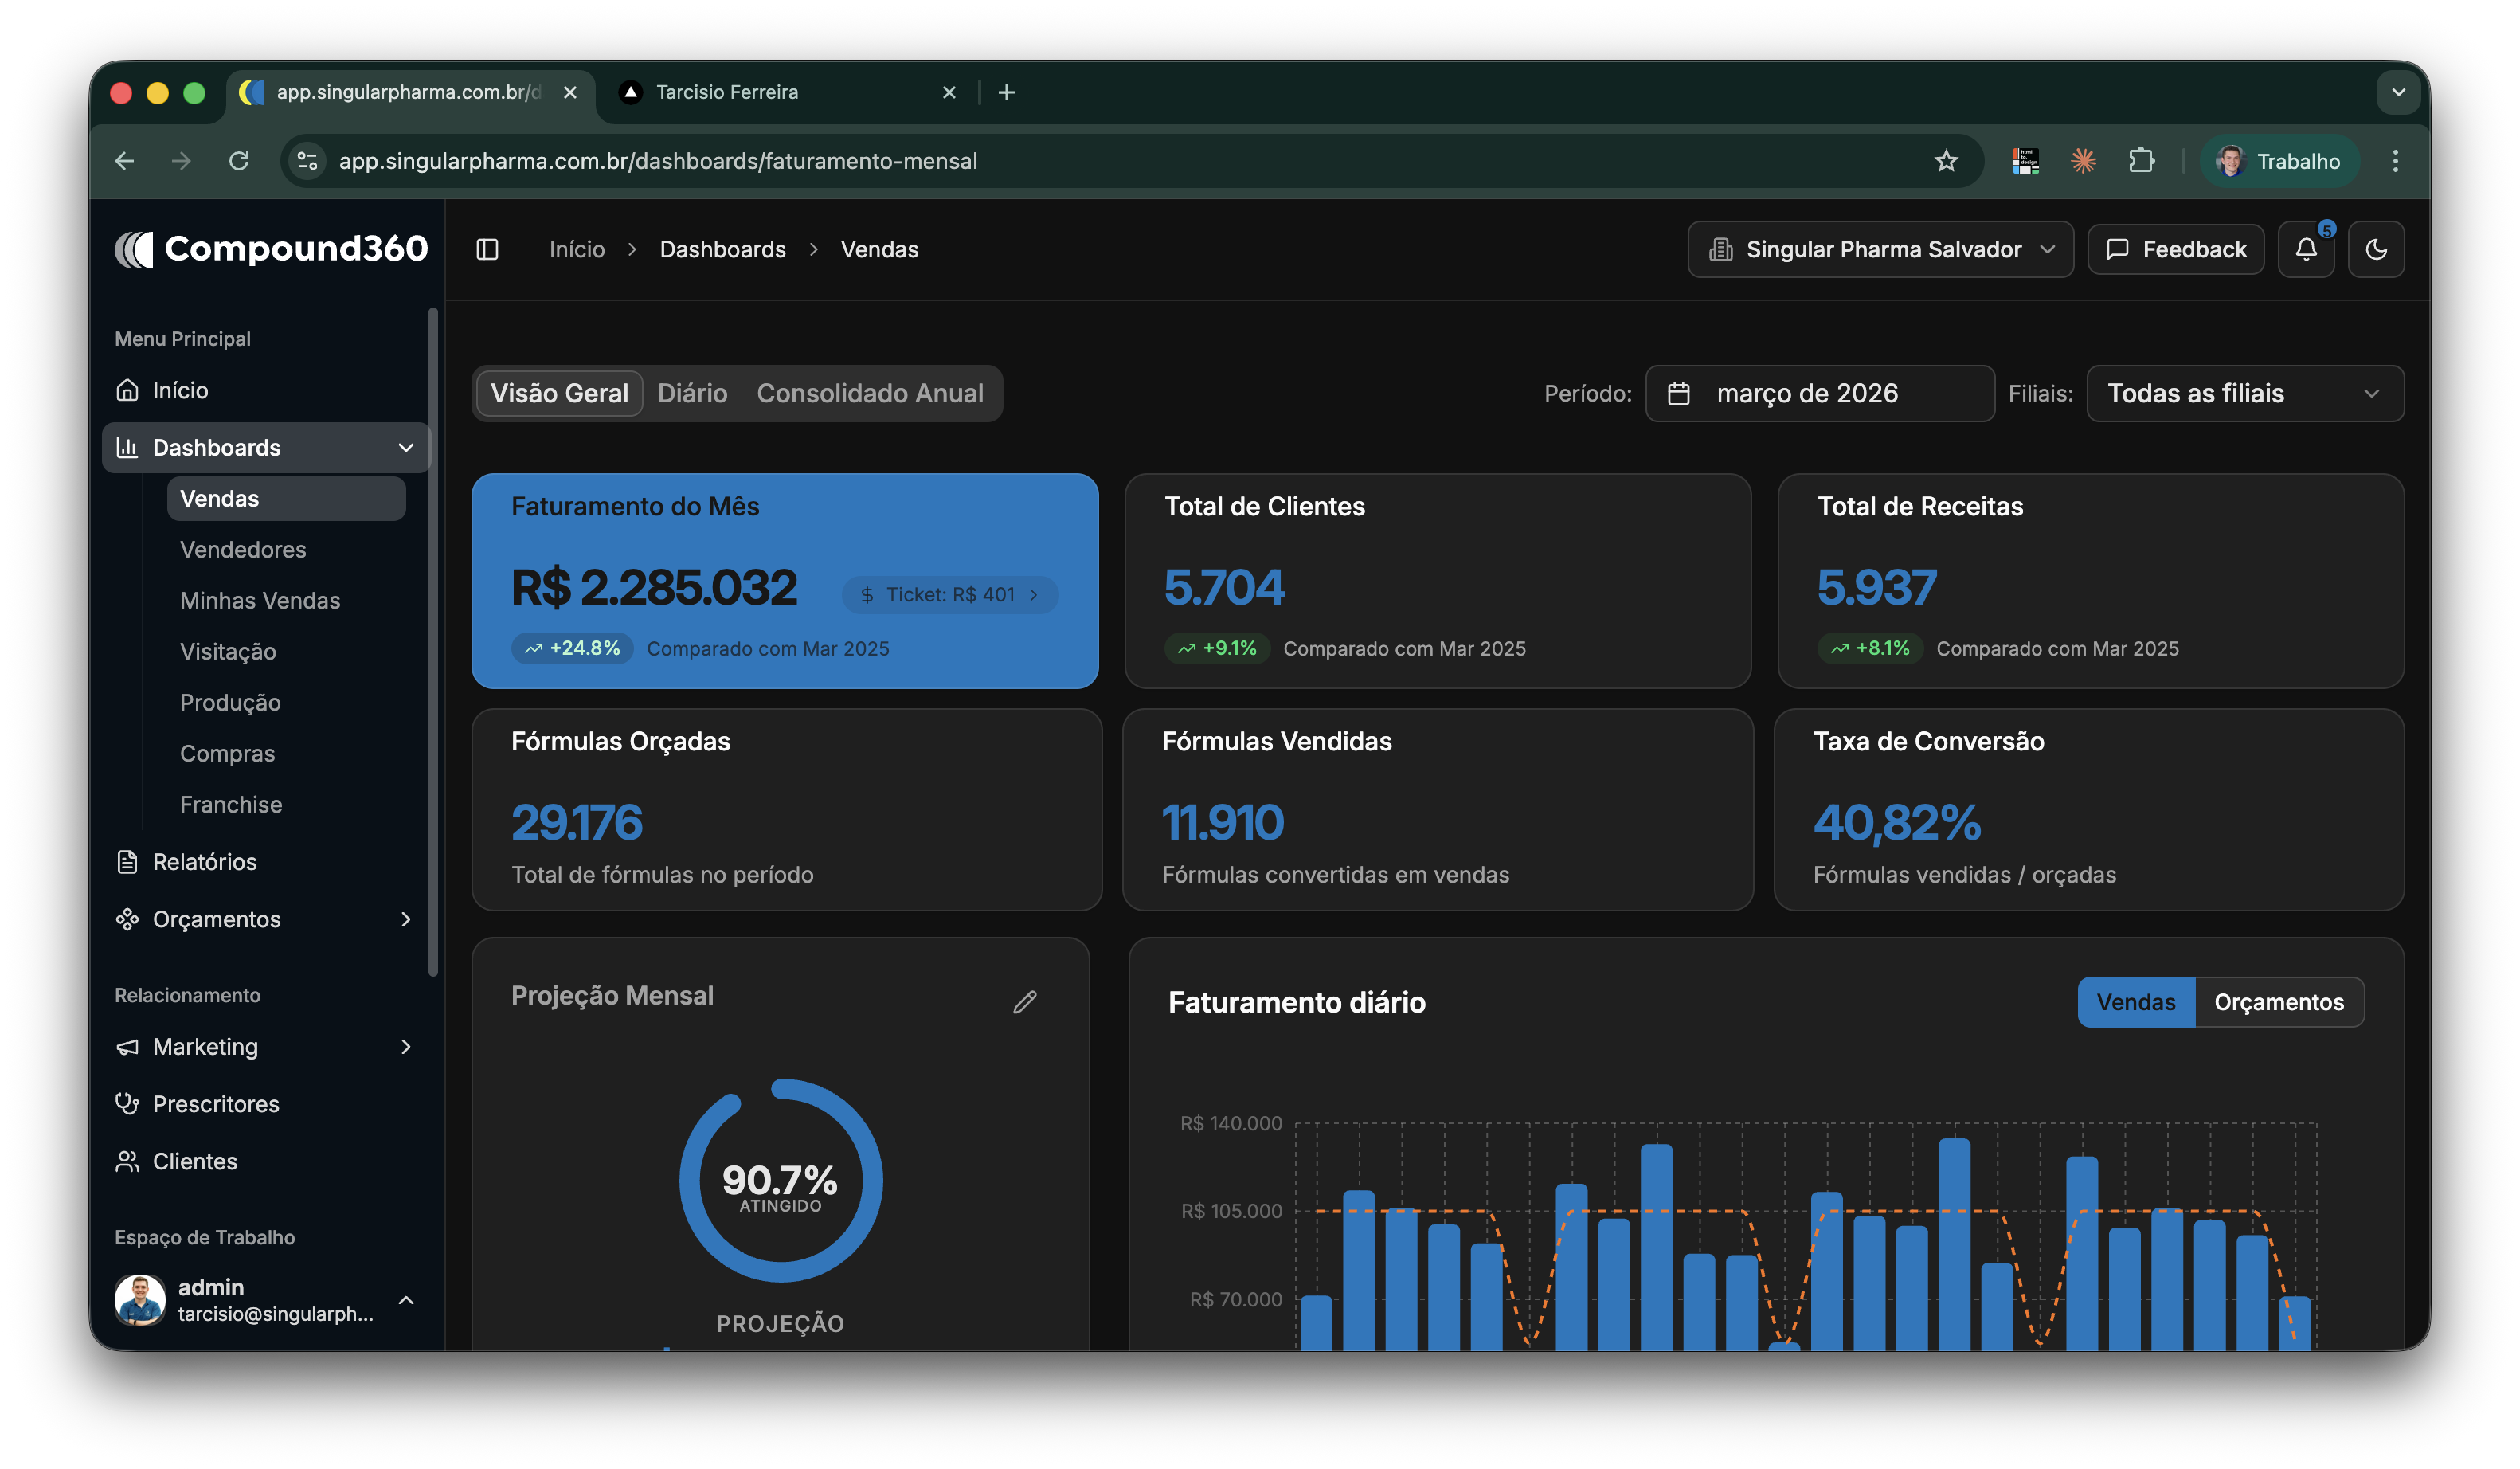
Task: Open the notifications bell
Action: click(x=2305, y=249)
